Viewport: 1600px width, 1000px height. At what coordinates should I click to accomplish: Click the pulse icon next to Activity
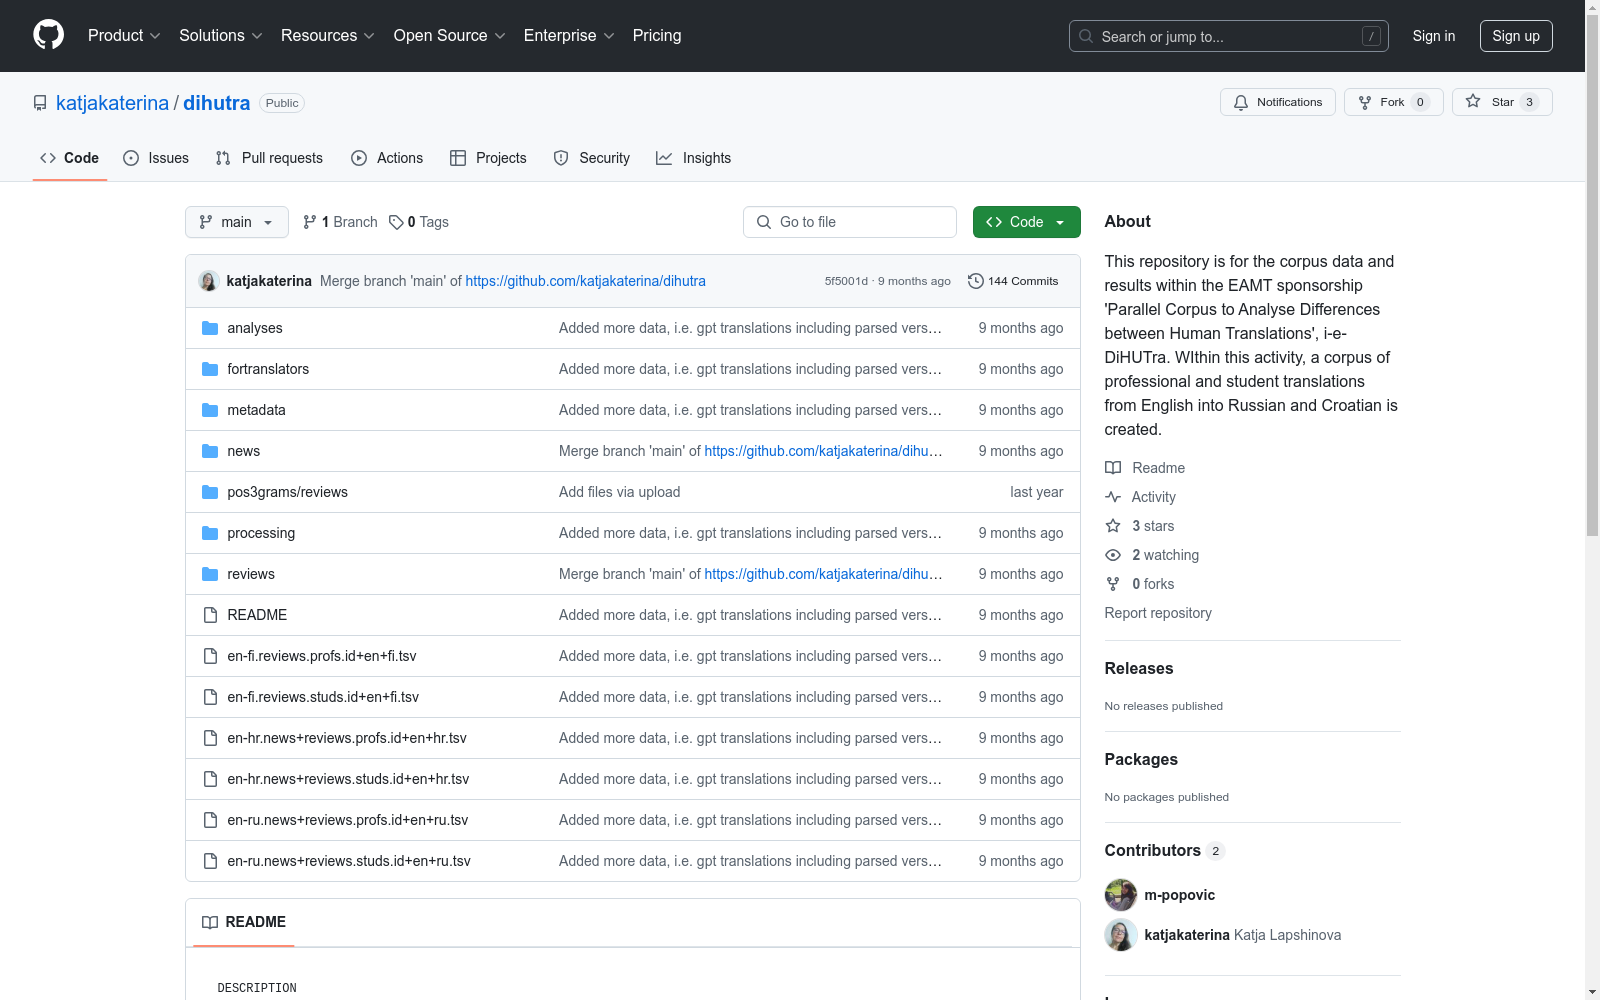1113,497
